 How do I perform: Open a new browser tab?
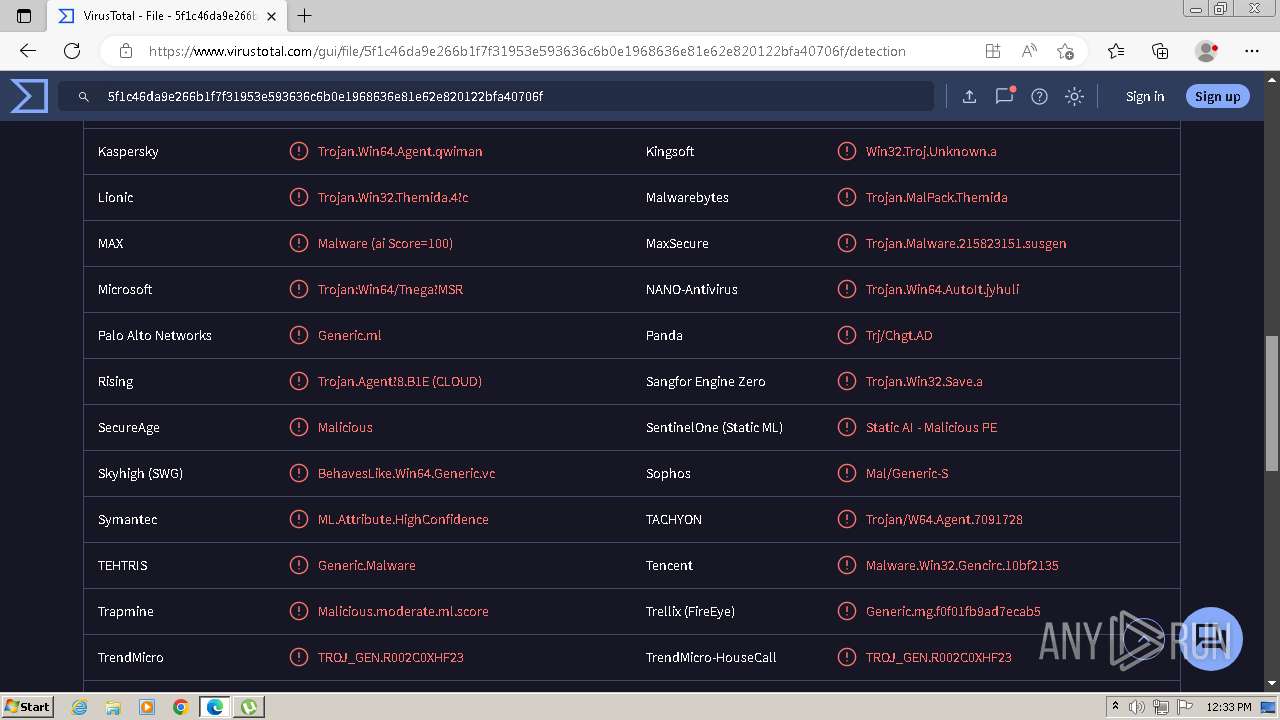coord(305,16)
